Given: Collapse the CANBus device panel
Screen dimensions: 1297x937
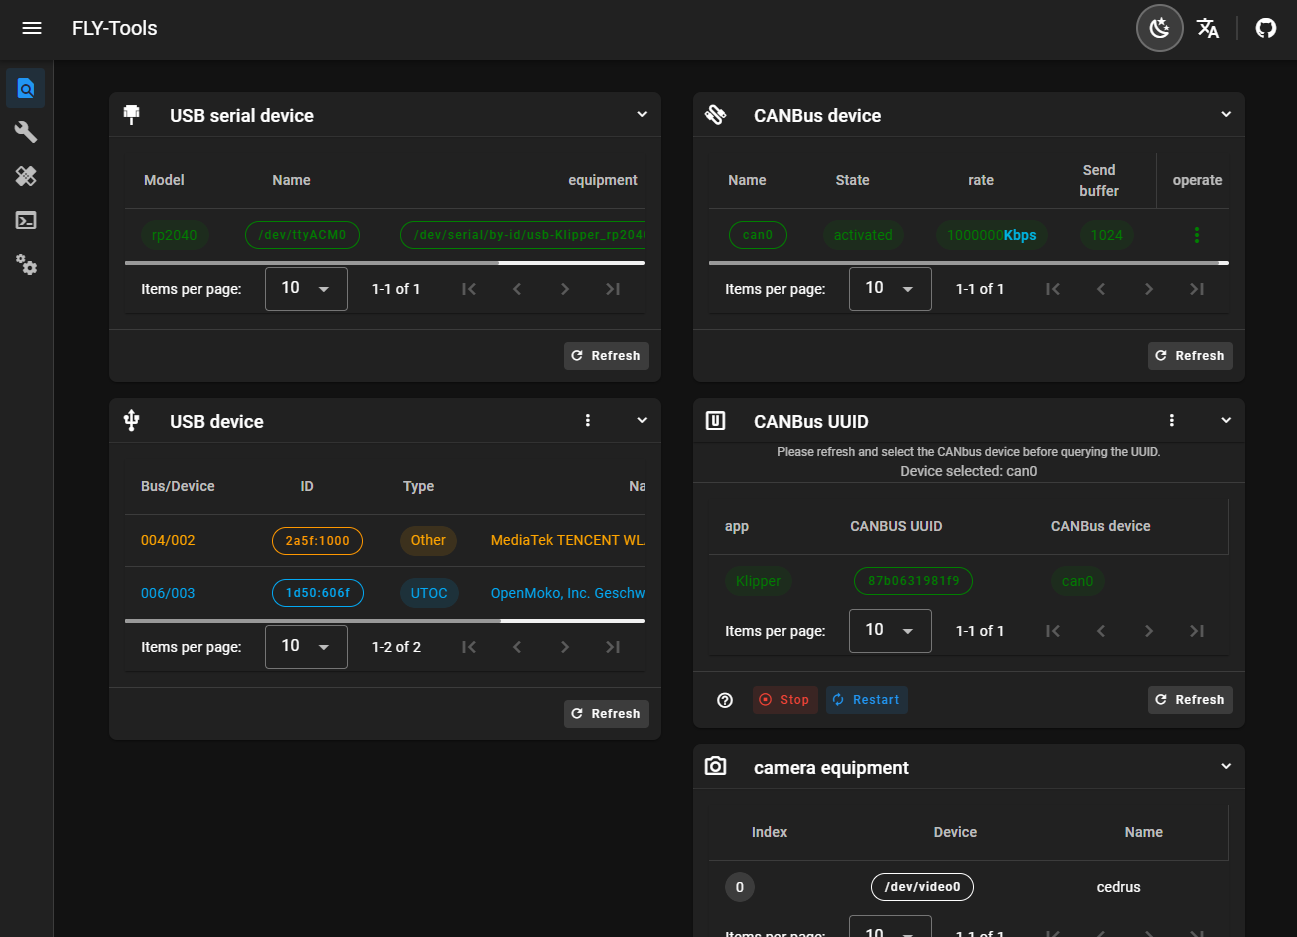Looking at the screenshot, I should pyautogui.click(x=1226, y=115).
